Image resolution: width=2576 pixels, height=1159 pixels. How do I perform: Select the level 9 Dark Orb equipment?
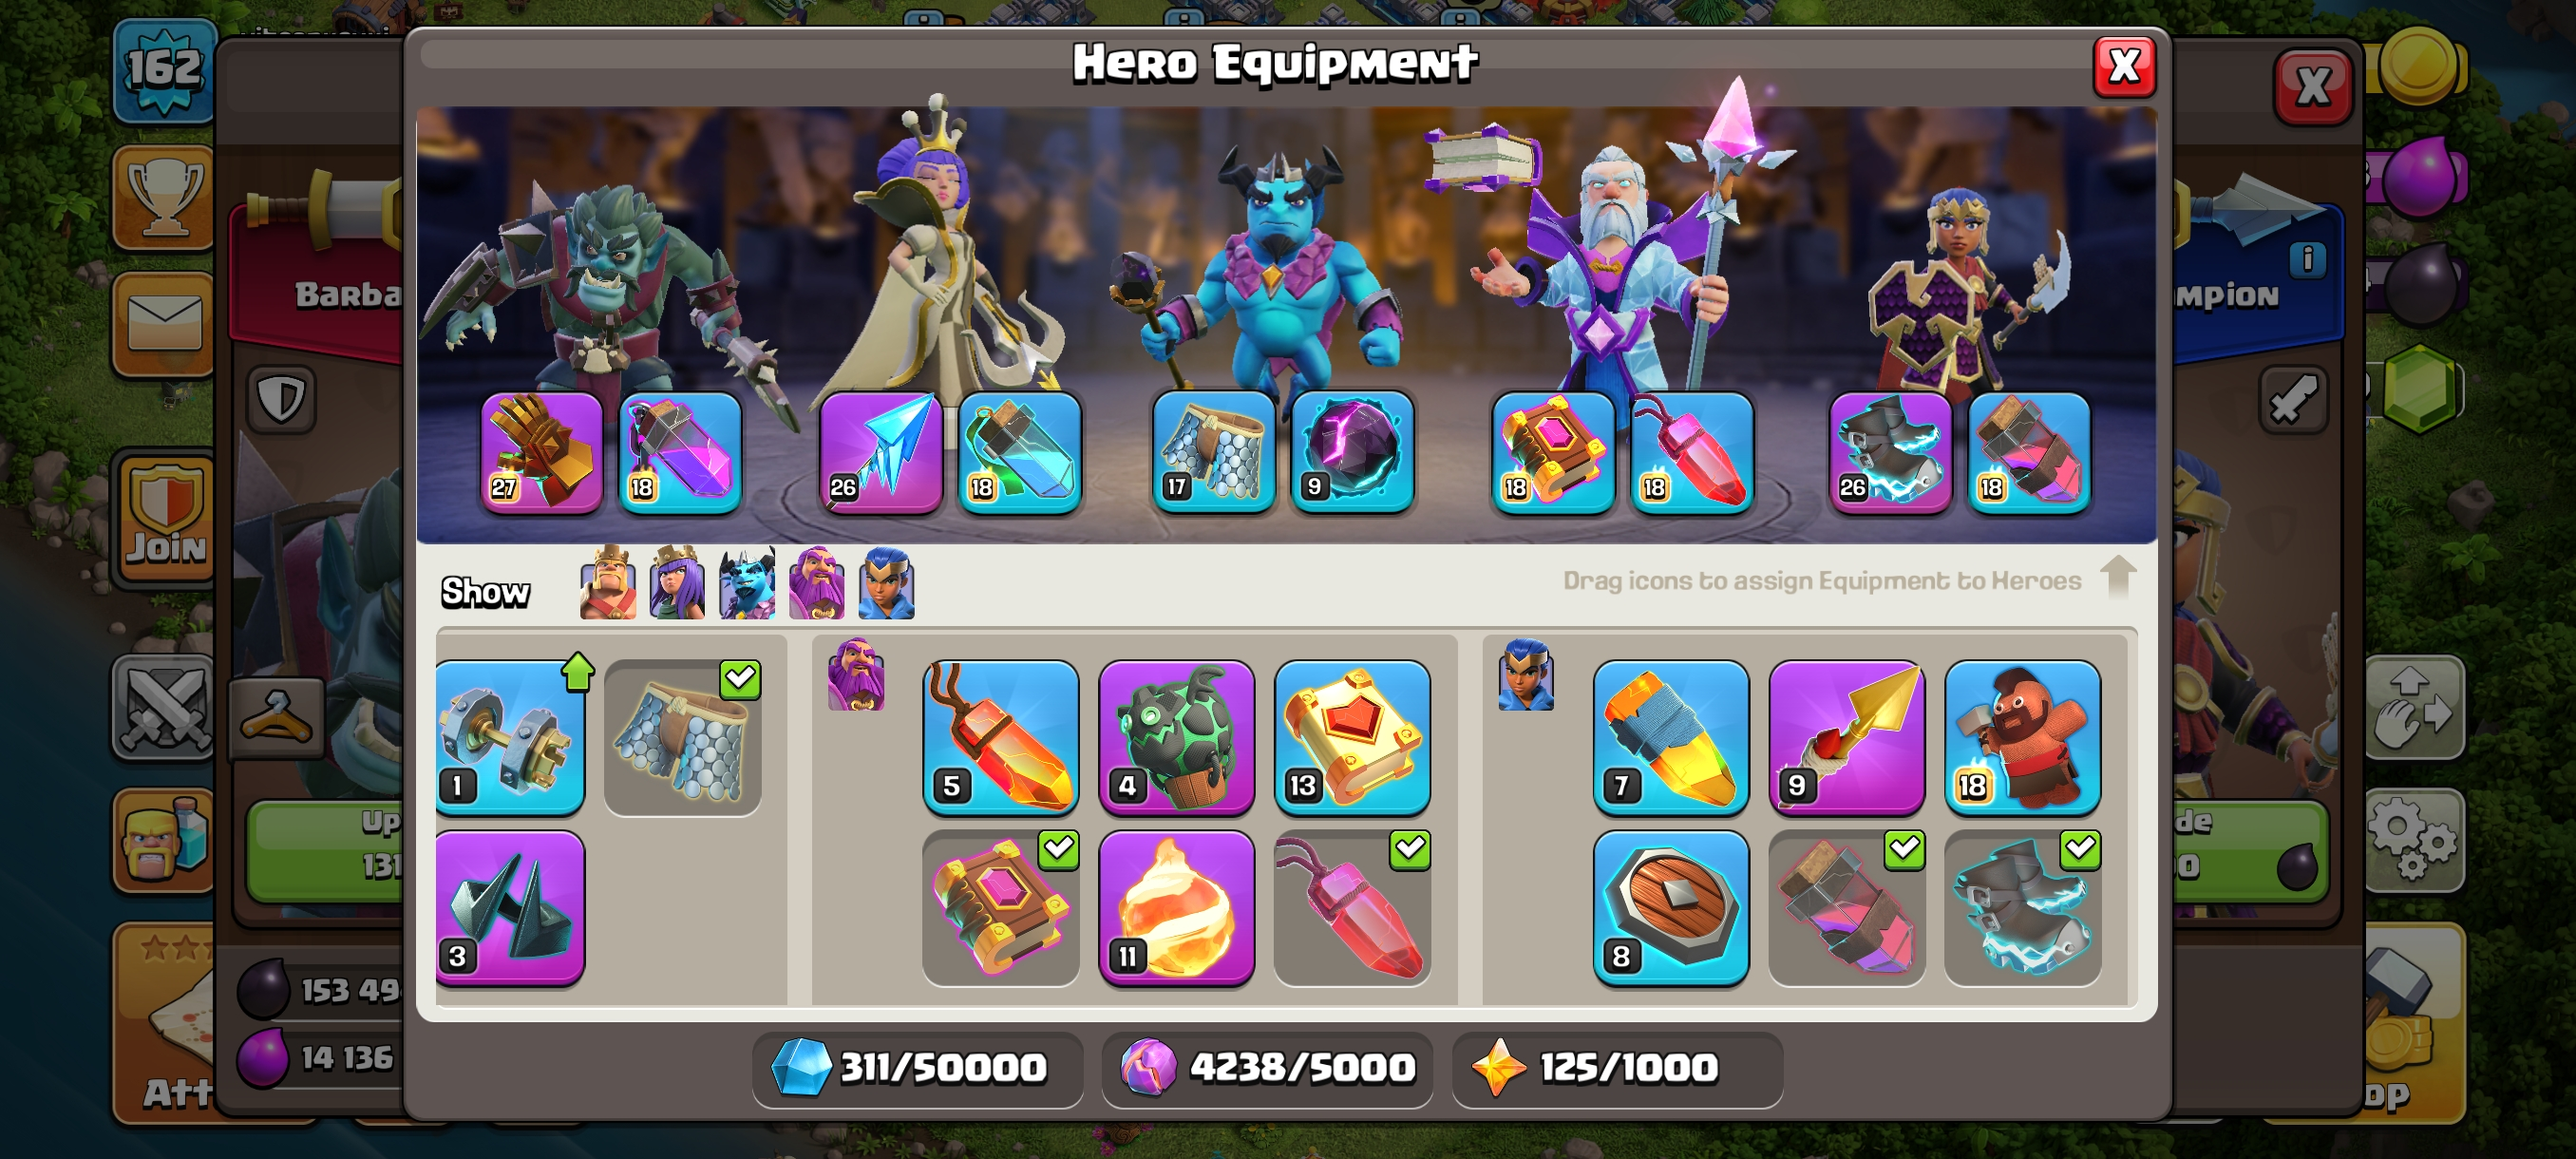(1352, 451)
